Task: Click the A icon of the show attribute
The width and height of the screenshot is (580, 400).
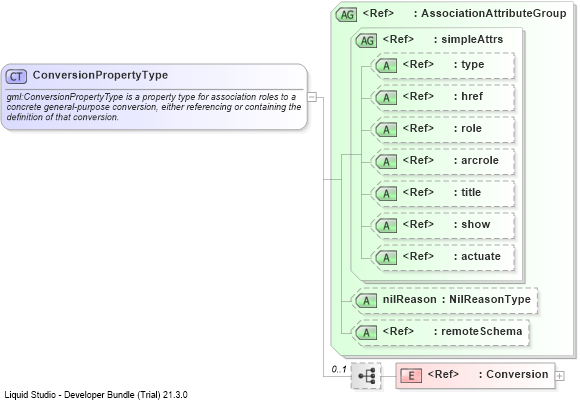Action: tap(386, 226)
